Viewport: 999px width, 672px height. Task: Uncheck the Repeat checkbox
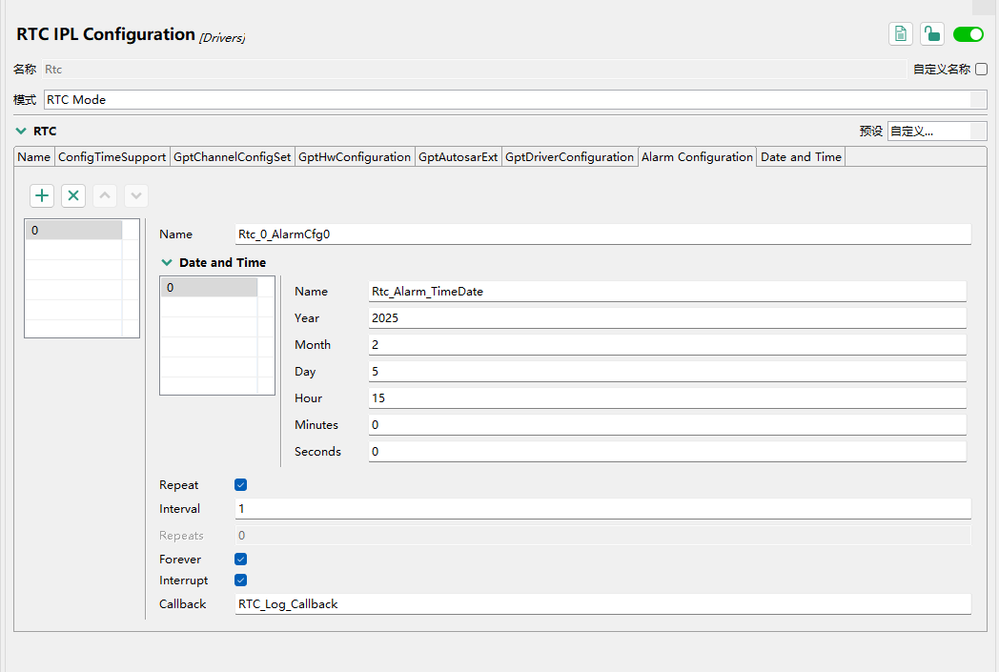tap(241, 485)
